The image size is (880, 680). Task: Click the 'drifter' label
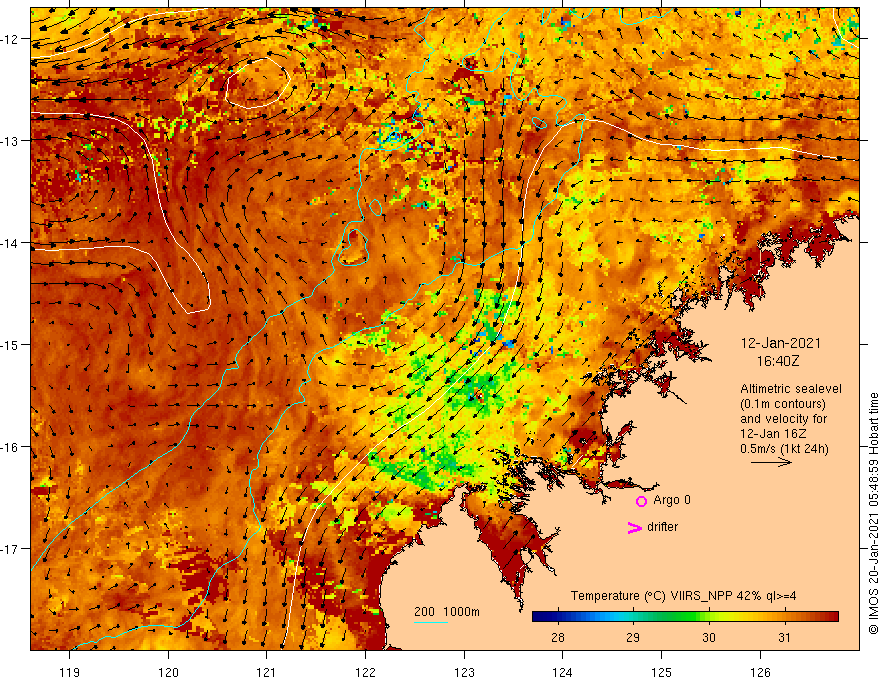(662, 527)
